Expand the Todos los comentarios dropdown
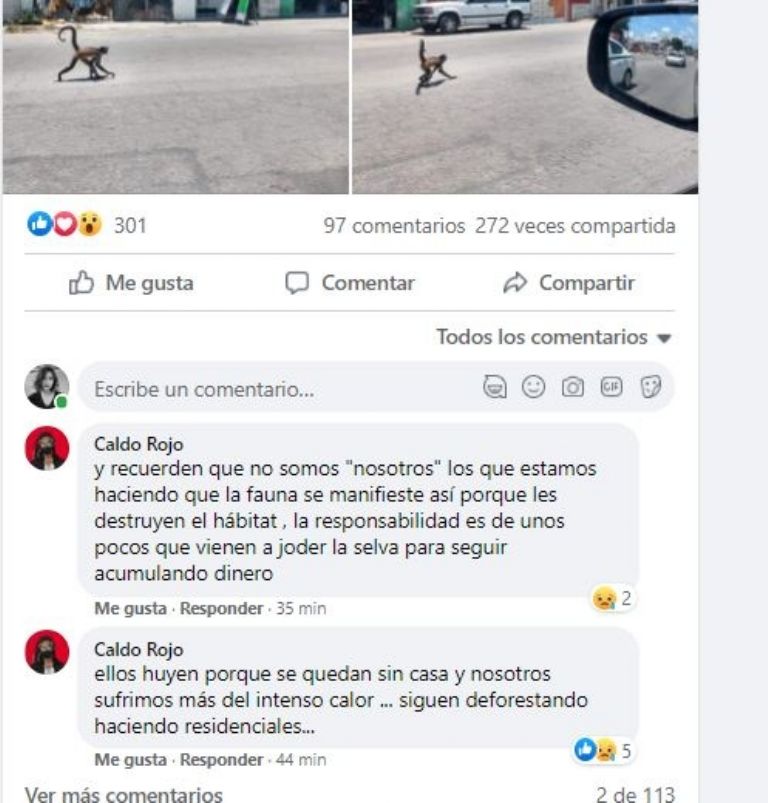 coord(553,337)
